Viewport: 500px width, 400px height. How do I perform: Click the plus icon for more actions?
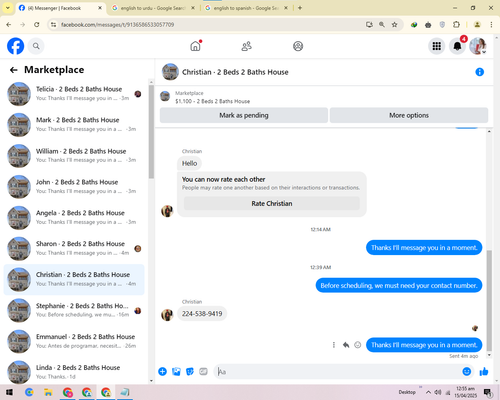162,371
